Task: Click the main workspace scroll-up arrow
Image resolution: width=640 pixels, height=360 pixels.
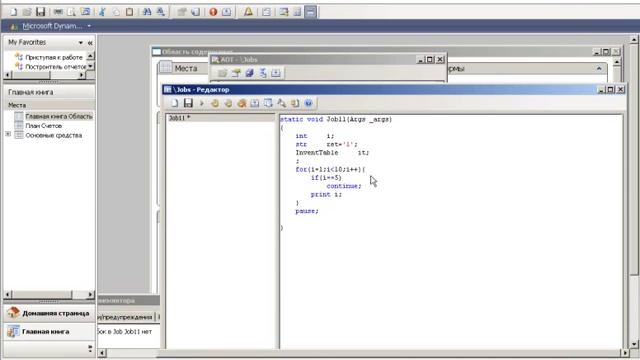Action: click(634, 40)
